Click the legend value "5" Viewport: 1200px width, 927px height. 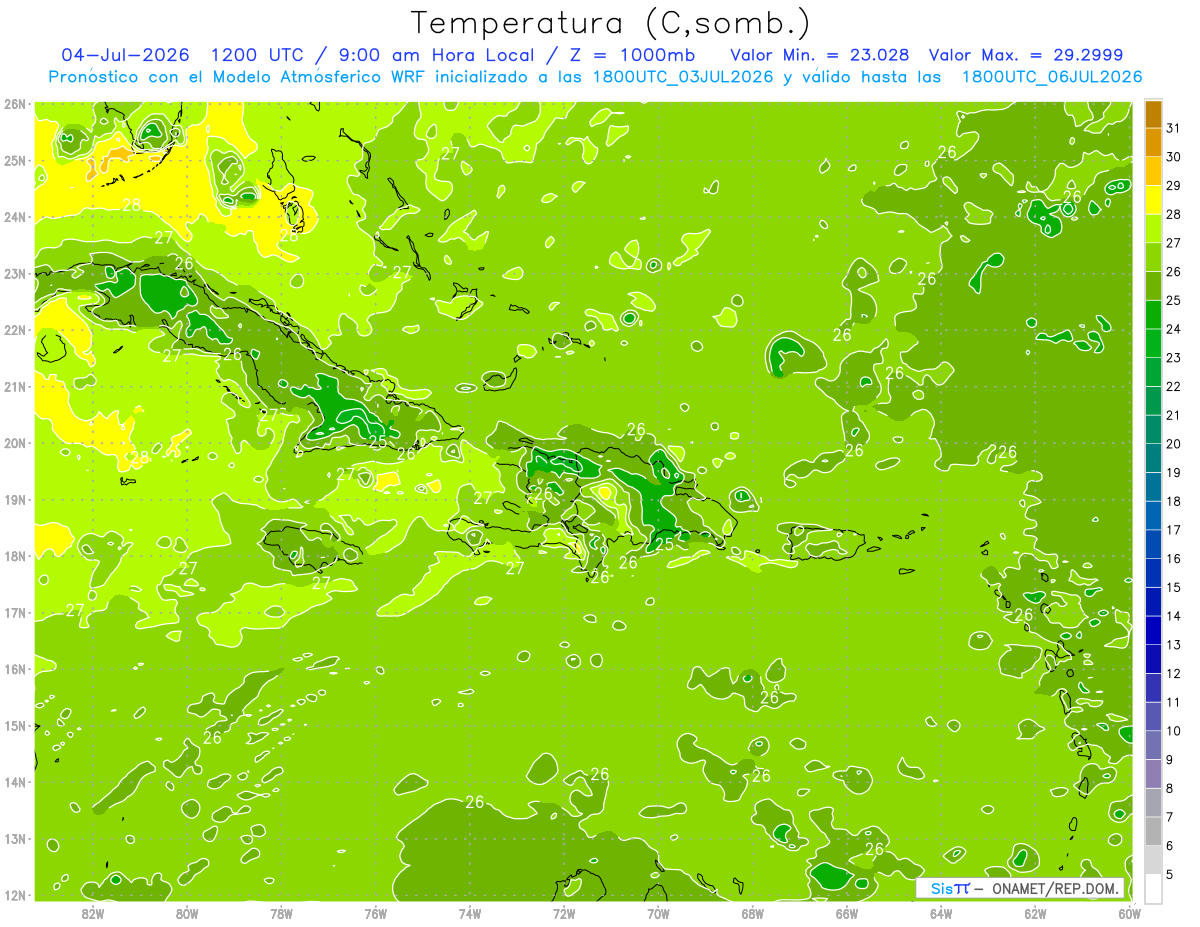click(x=1171, y=874)
